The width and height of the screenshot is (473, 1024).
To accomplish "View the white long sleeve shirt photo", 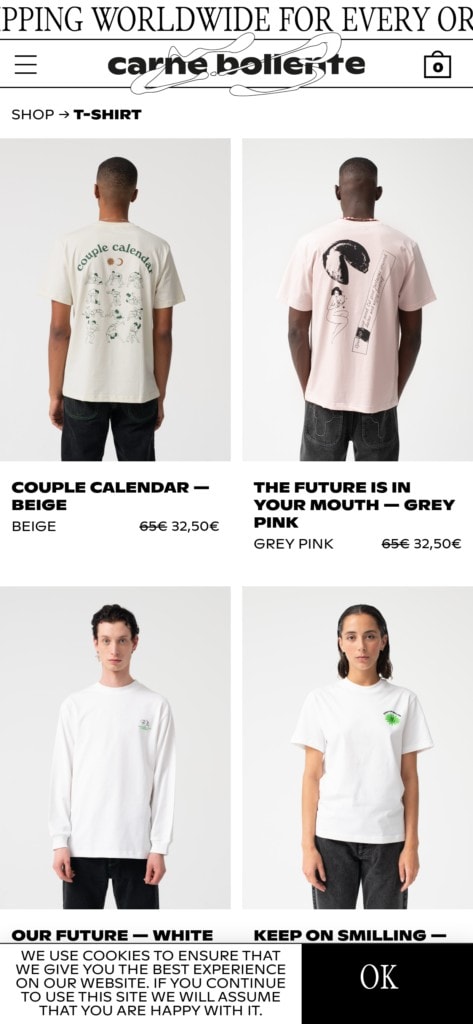I will click(x=115, y=747).
